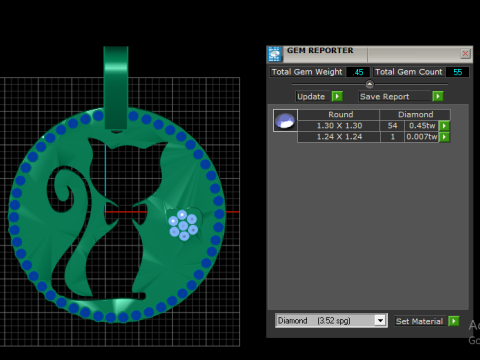Click the green arrow for the 0.007tw row

click(444, 137)
